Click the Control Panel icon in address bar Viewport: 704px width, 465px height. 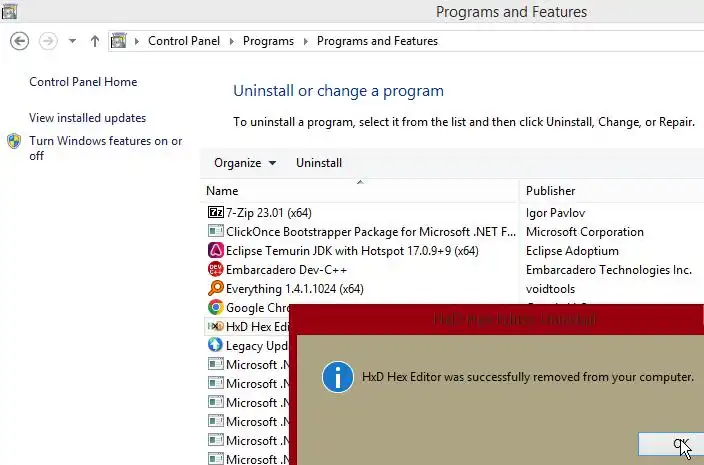[x=119, y=41]
